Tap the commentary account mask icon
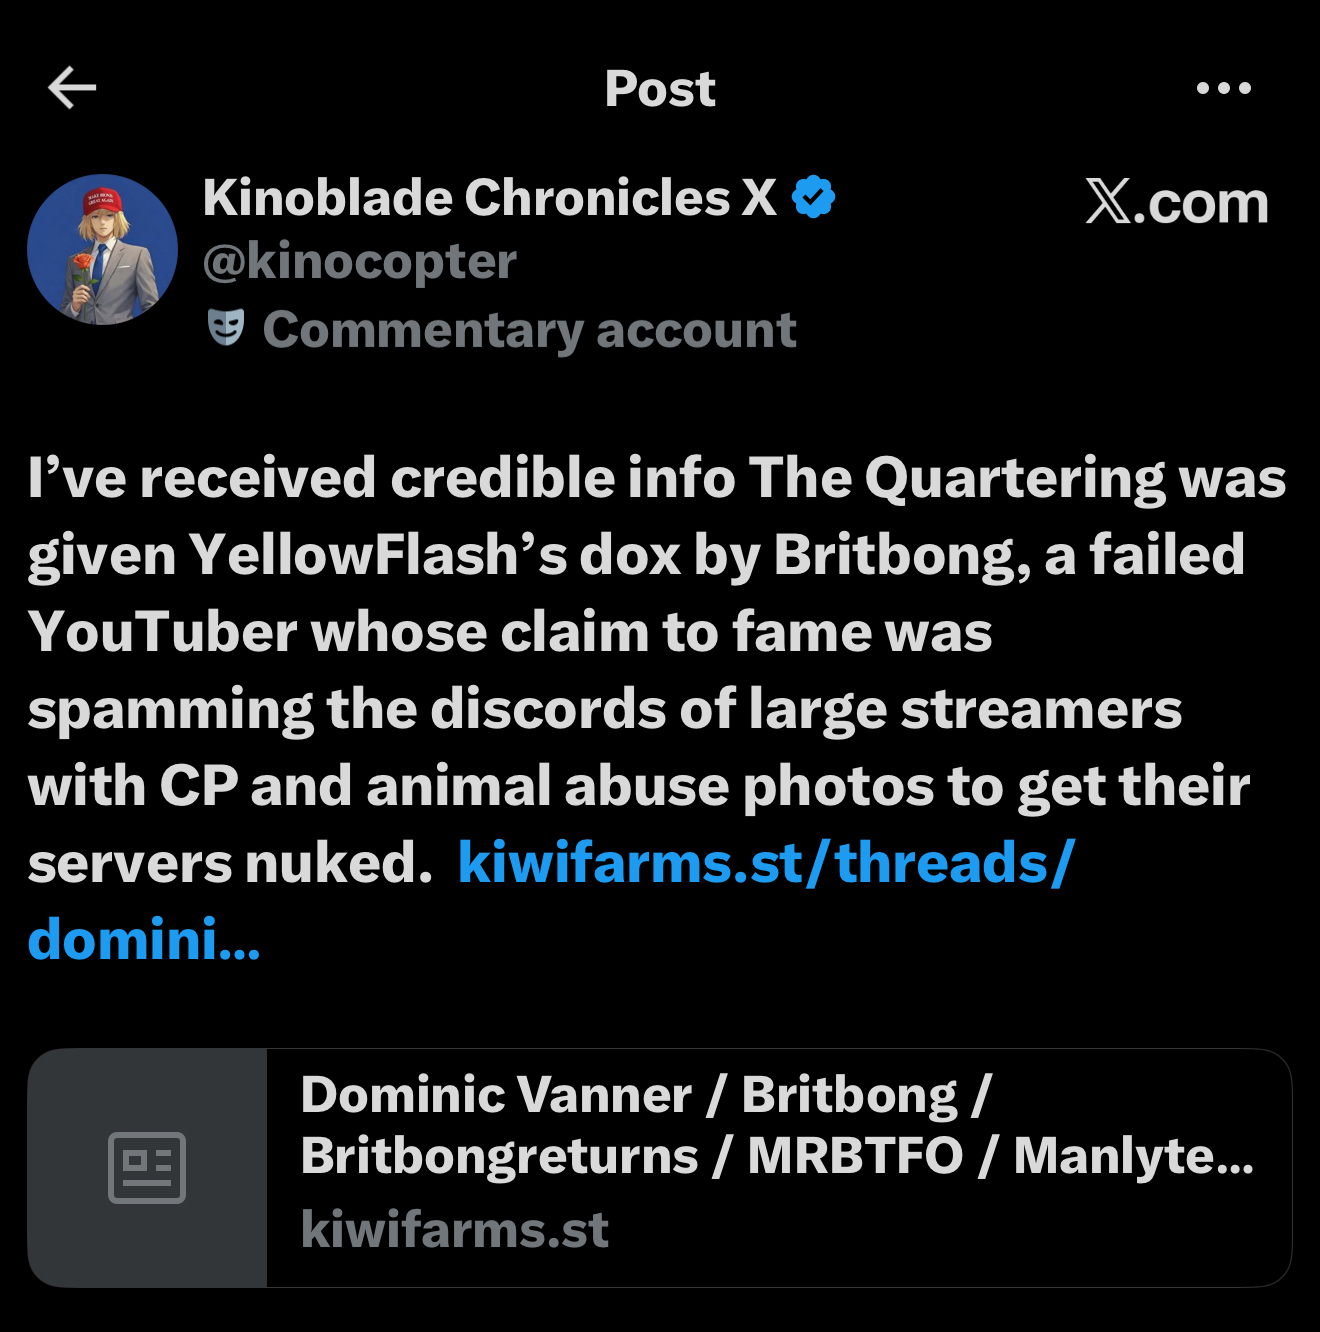Image resolution: width=1320 pixels, height=1332 pixels. [x=226, y=327]
